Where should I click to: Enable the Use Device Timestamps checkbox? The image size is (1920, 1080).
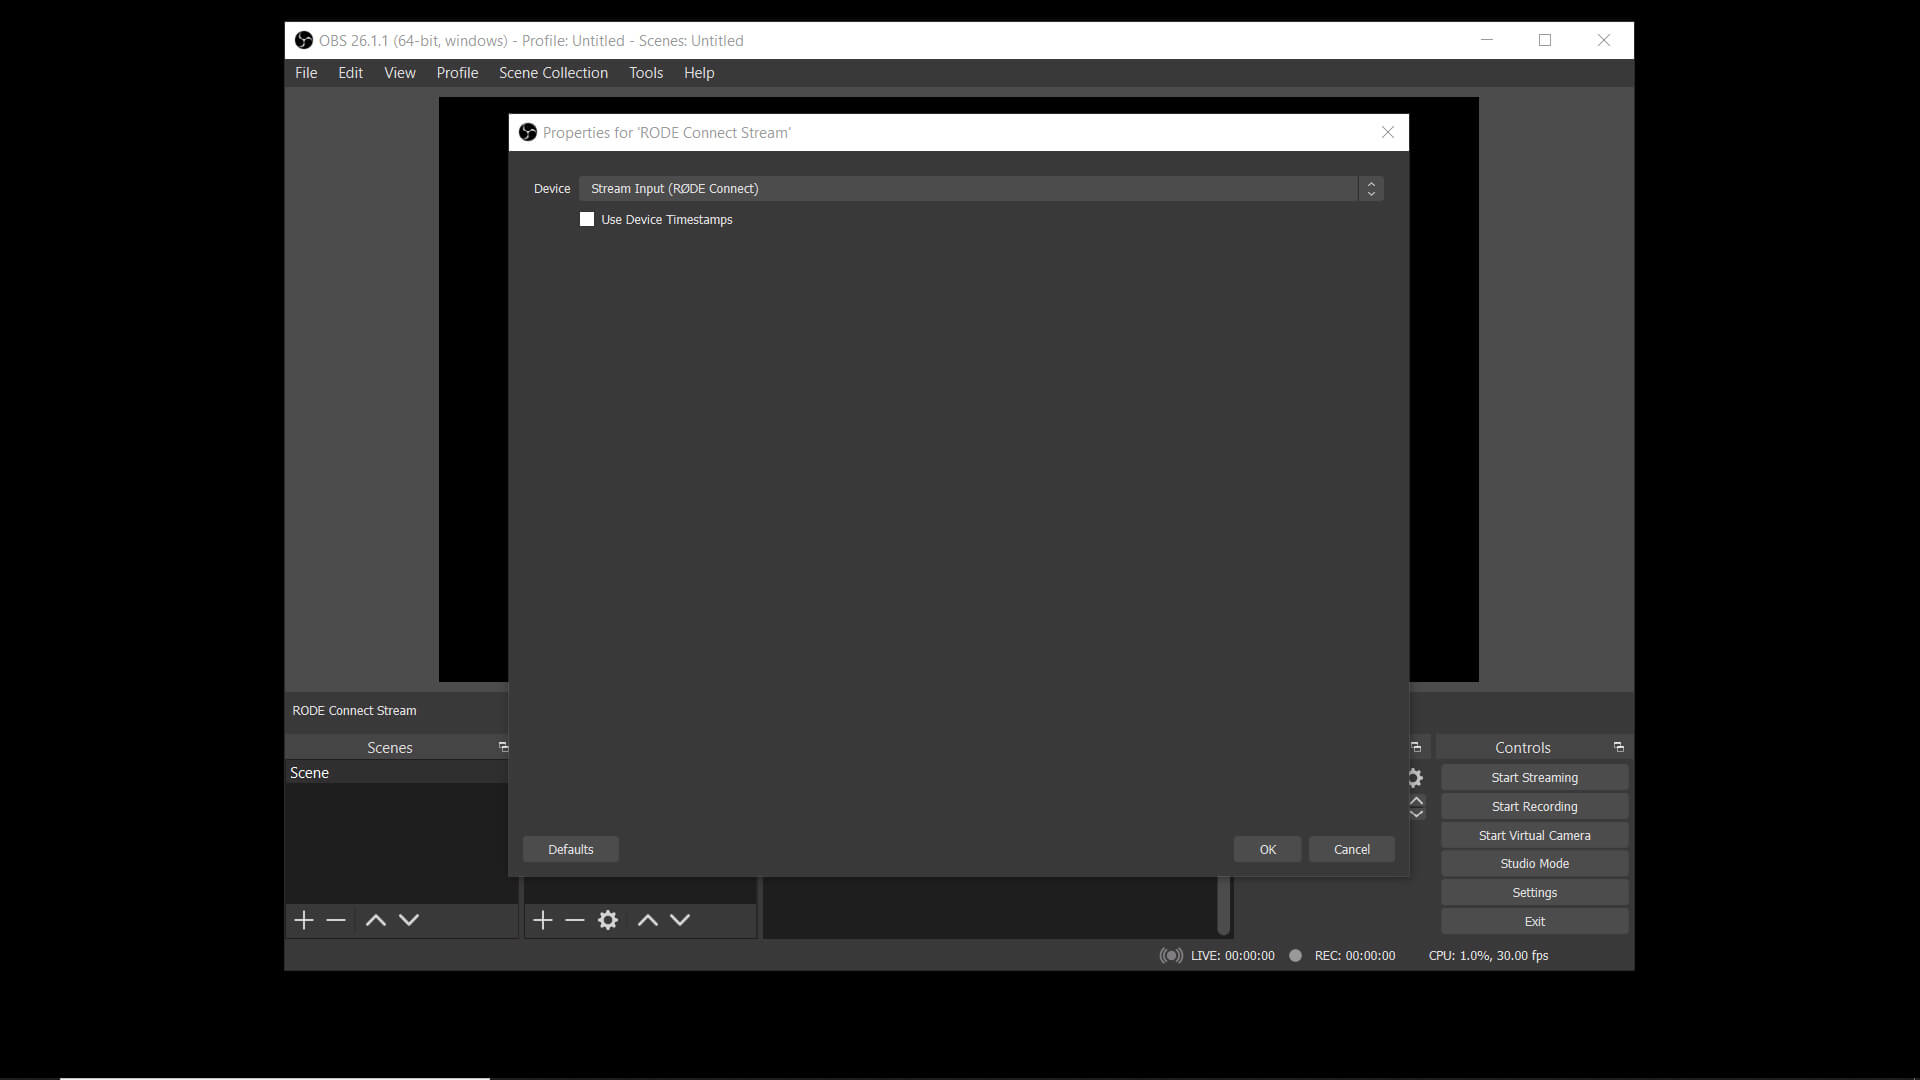point(587,219)
